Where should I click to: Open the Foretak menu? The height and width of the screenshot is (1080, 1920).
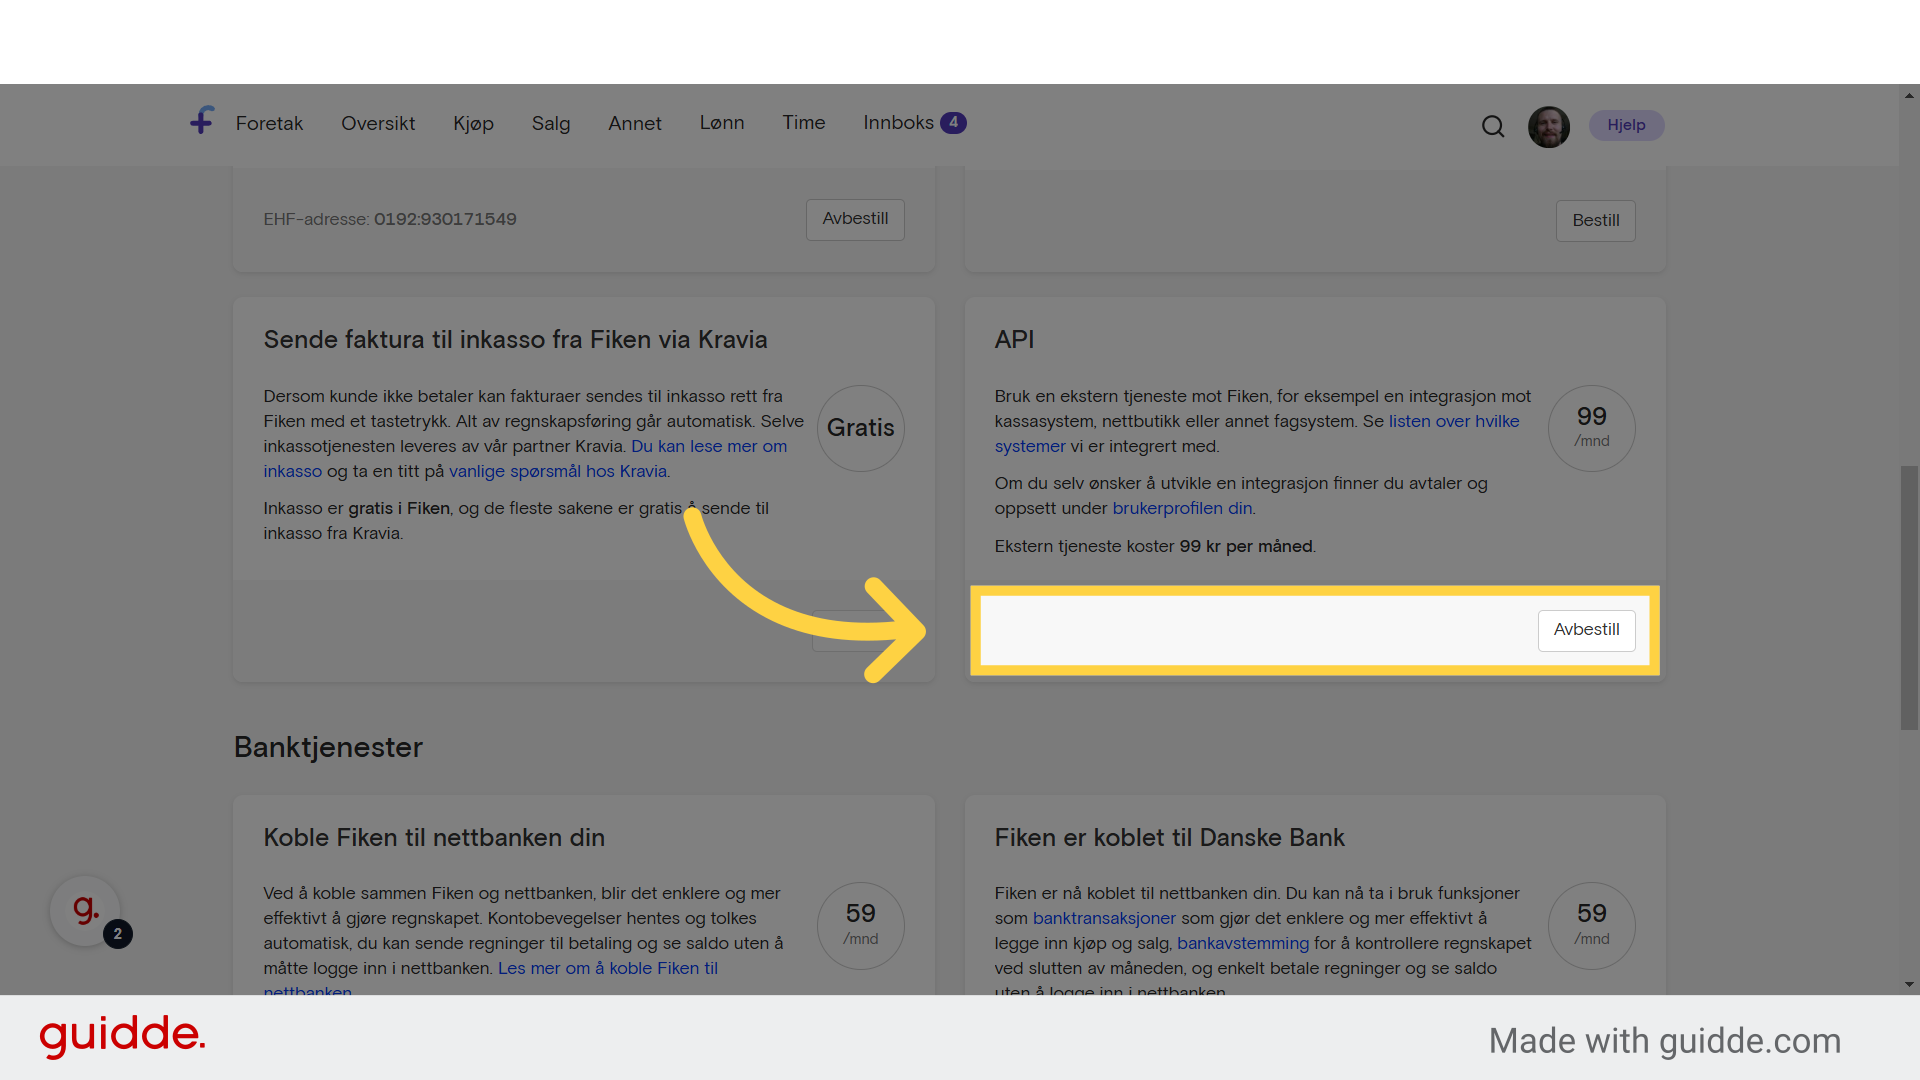pyautogui.click(x=269, y=123)
